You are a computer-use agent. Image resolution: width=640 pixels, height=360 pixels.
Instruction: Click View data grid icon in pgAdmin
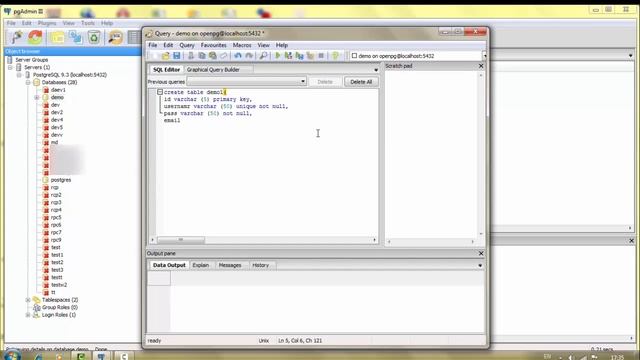click(134, 37)
